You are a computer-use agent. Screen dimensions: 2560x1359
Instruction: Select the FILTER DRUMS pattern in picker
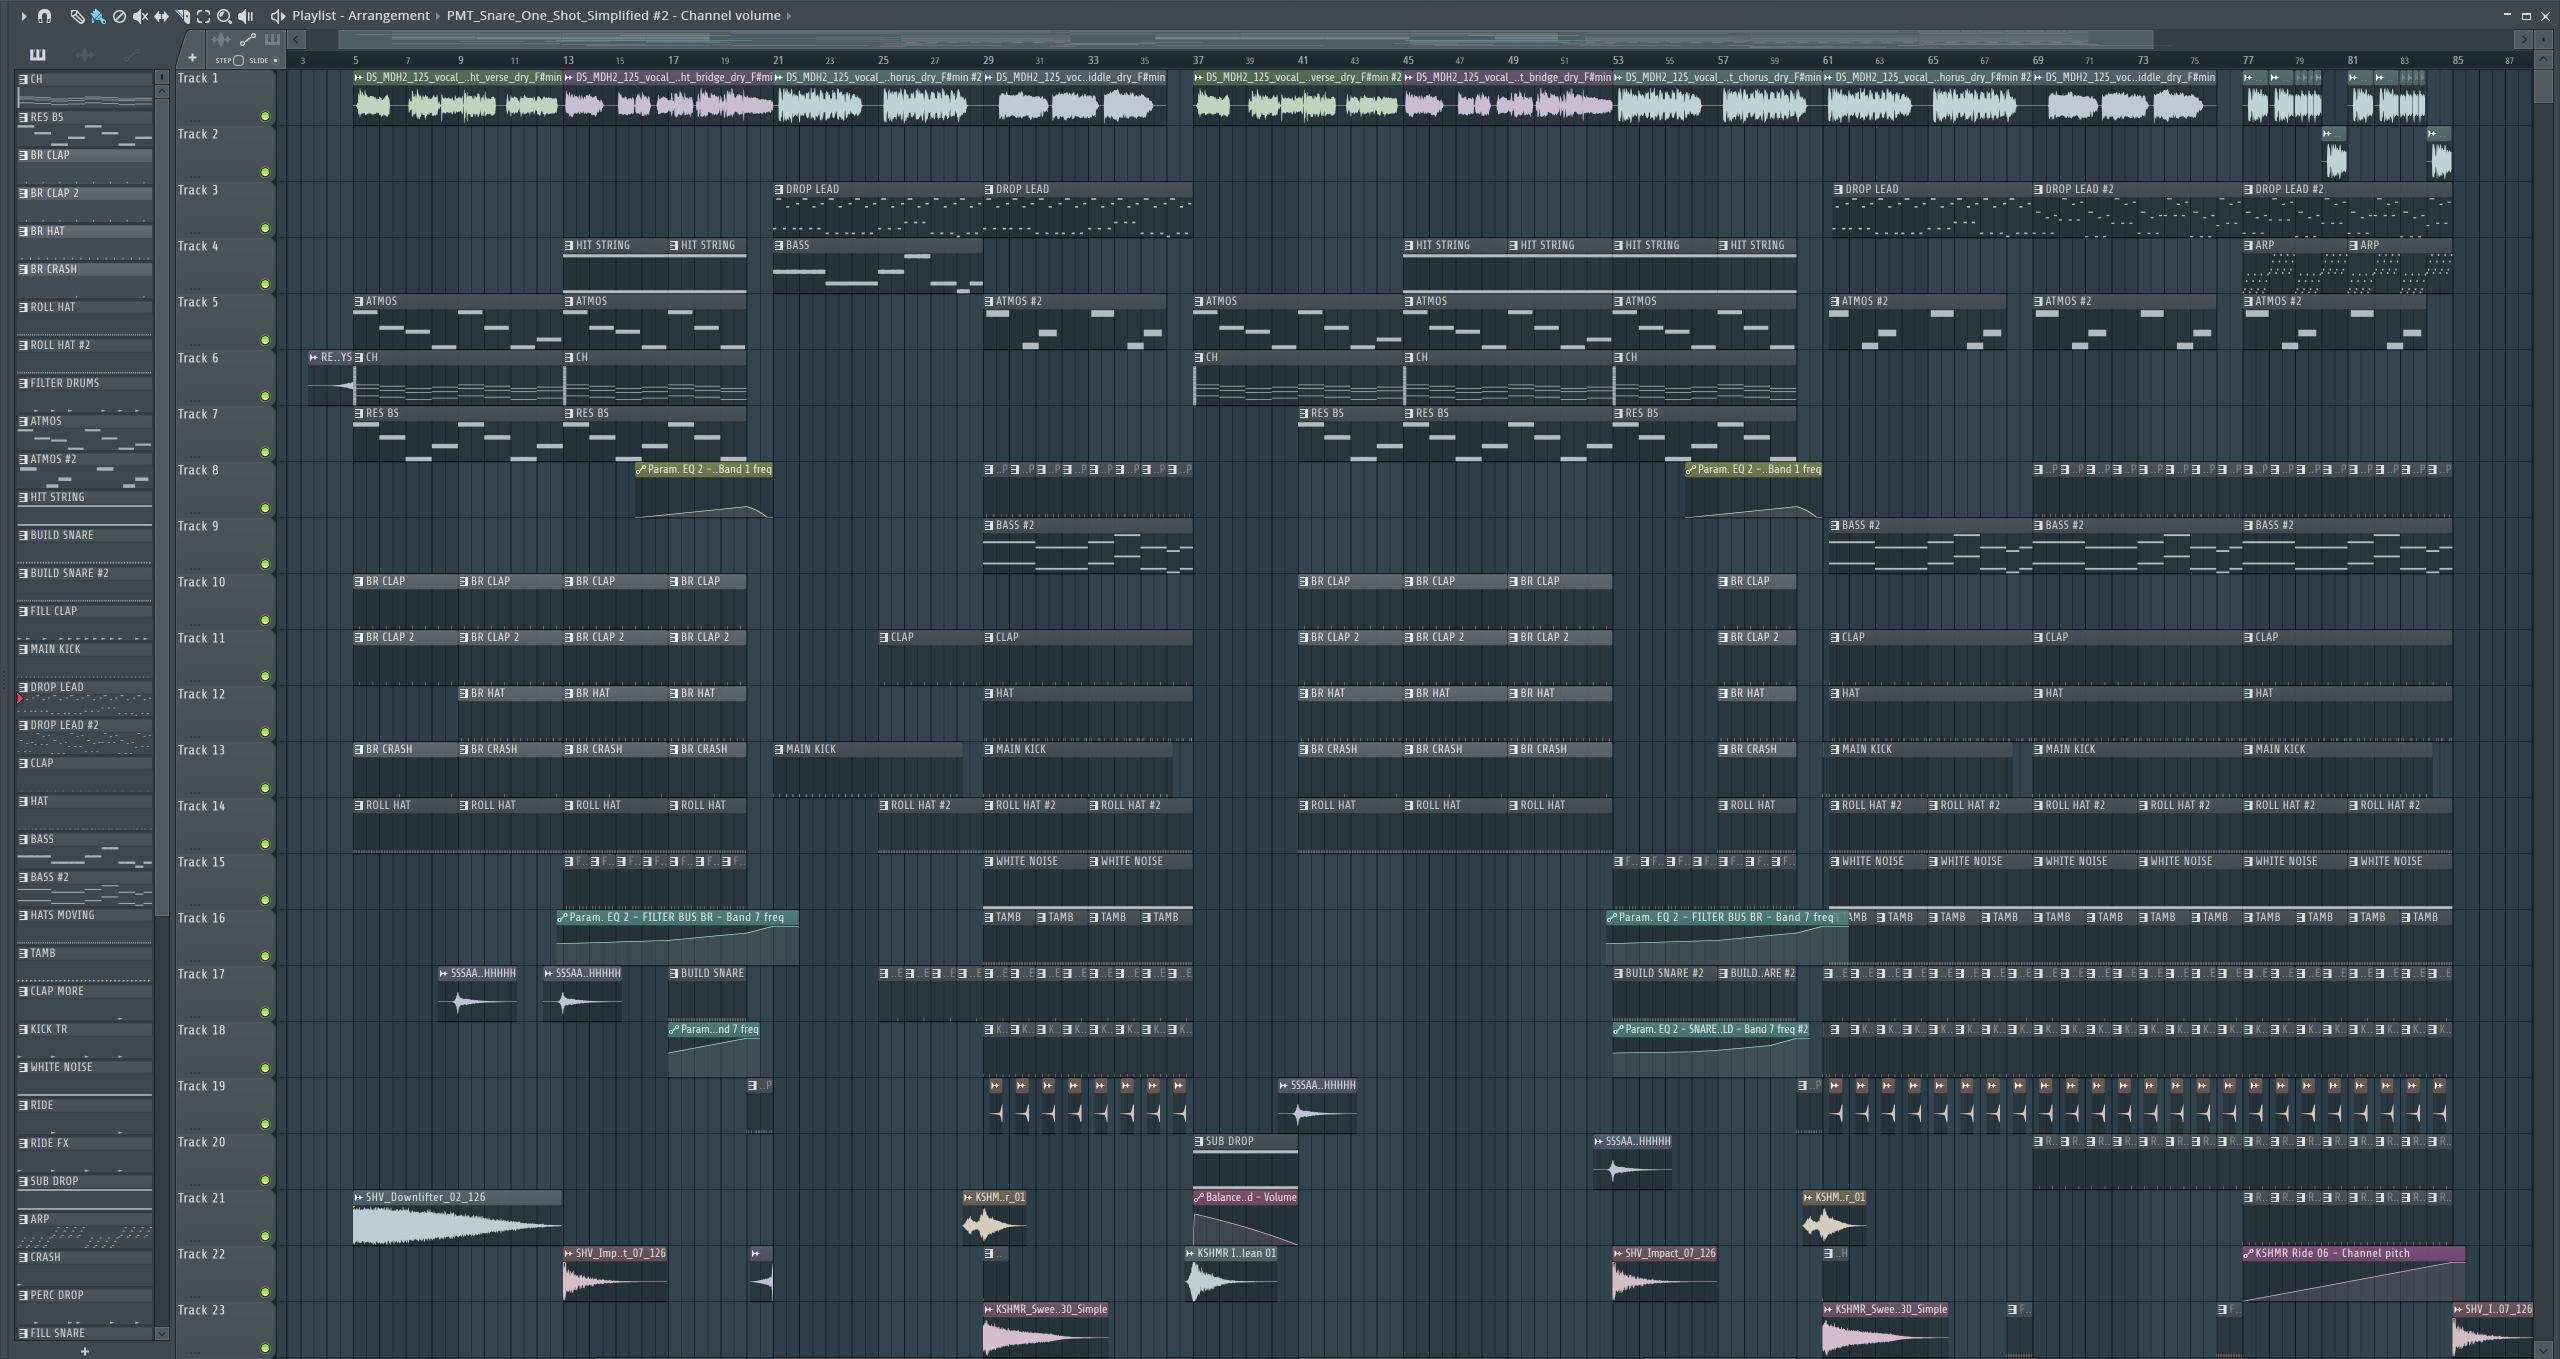pos(85,393)
